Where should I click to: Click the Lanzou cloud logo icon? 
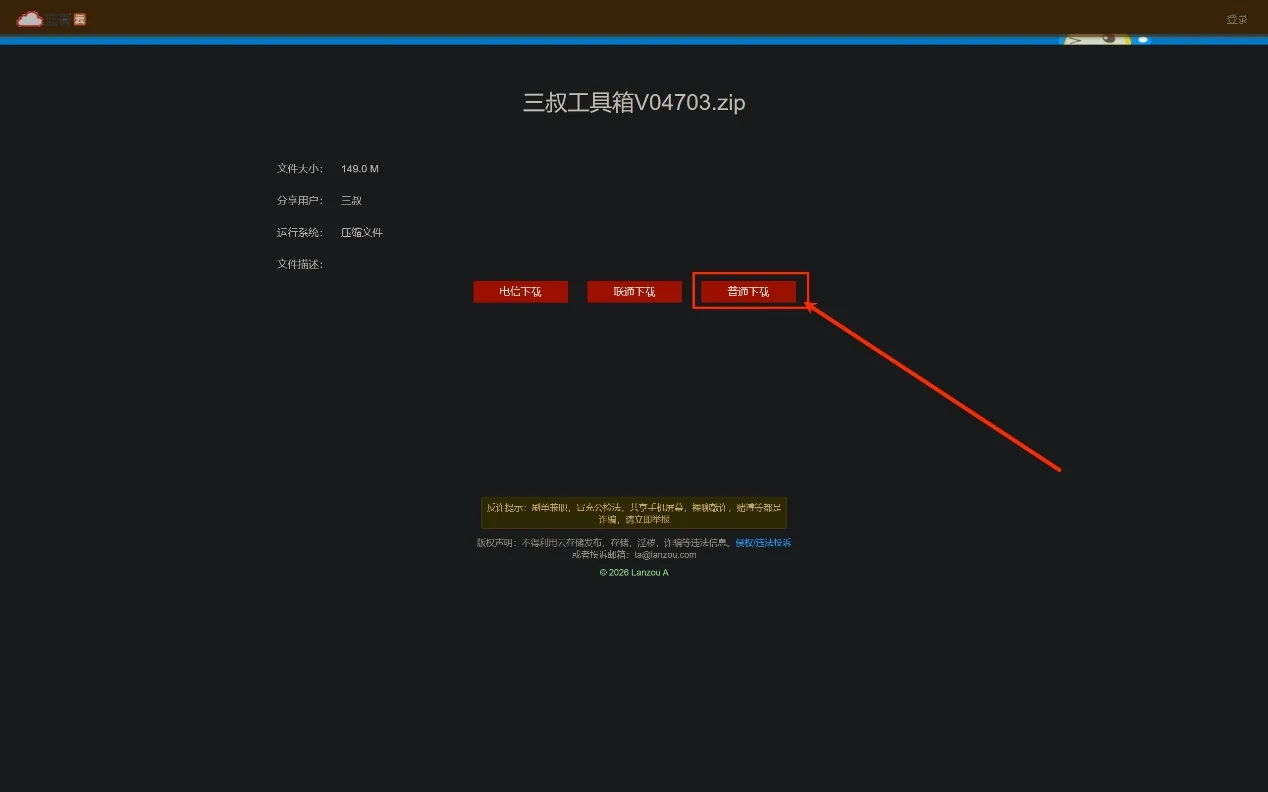30,18
